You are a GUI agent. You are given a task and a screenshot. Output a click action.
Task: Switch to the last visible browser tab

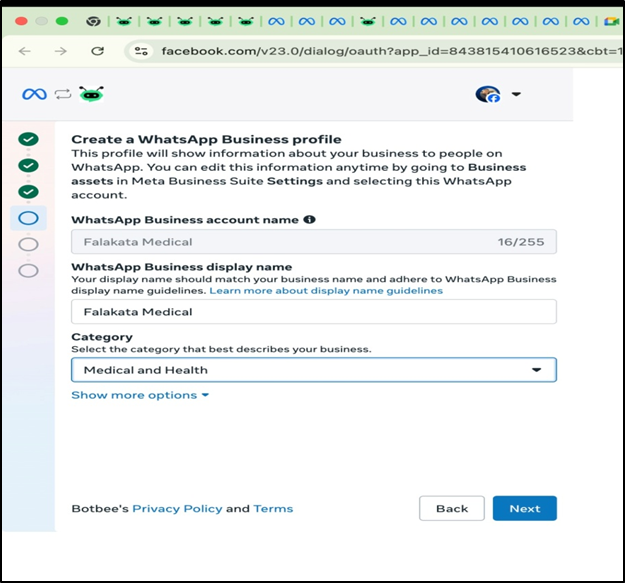[611, 20]
